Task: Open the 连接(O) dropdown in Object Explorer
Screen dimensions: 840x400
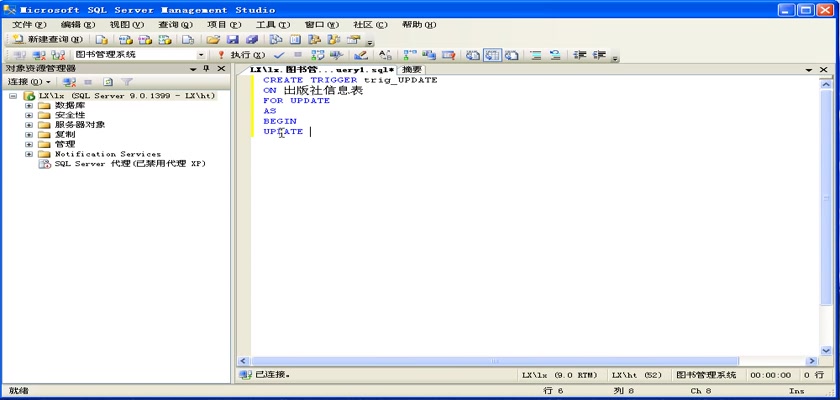Action: click(x=29, y=82)
